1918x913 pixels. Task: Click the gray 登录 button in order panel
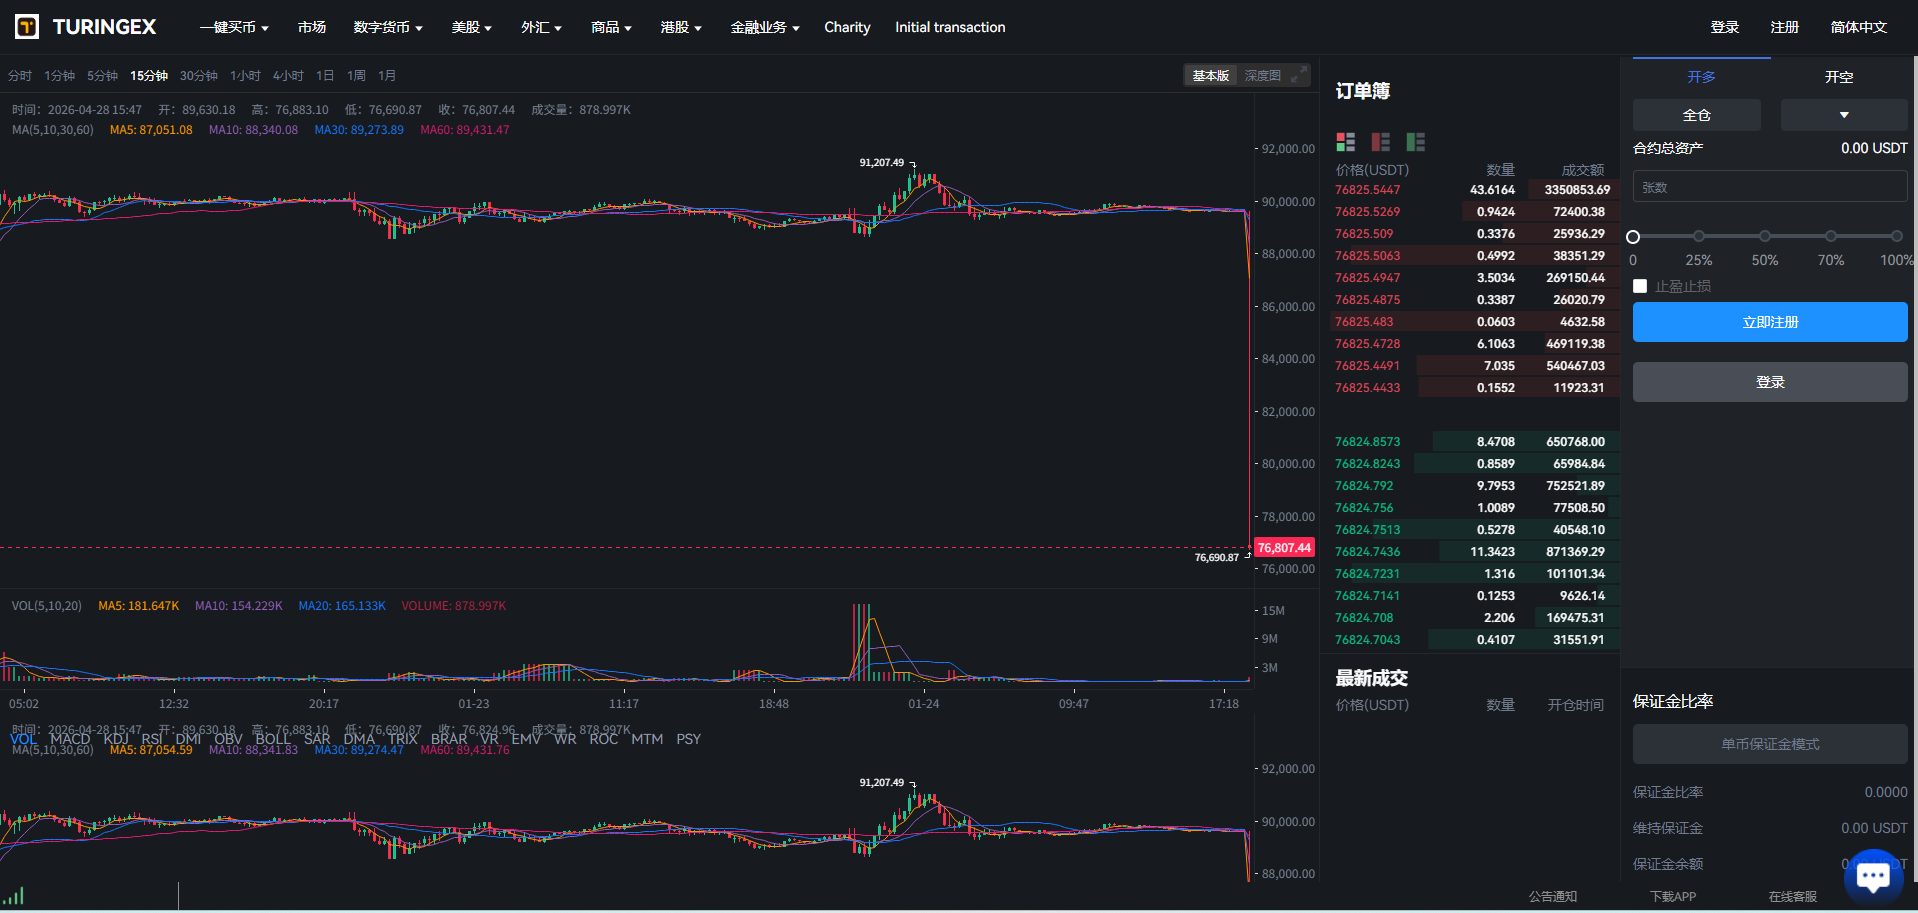pos(1769,382)
